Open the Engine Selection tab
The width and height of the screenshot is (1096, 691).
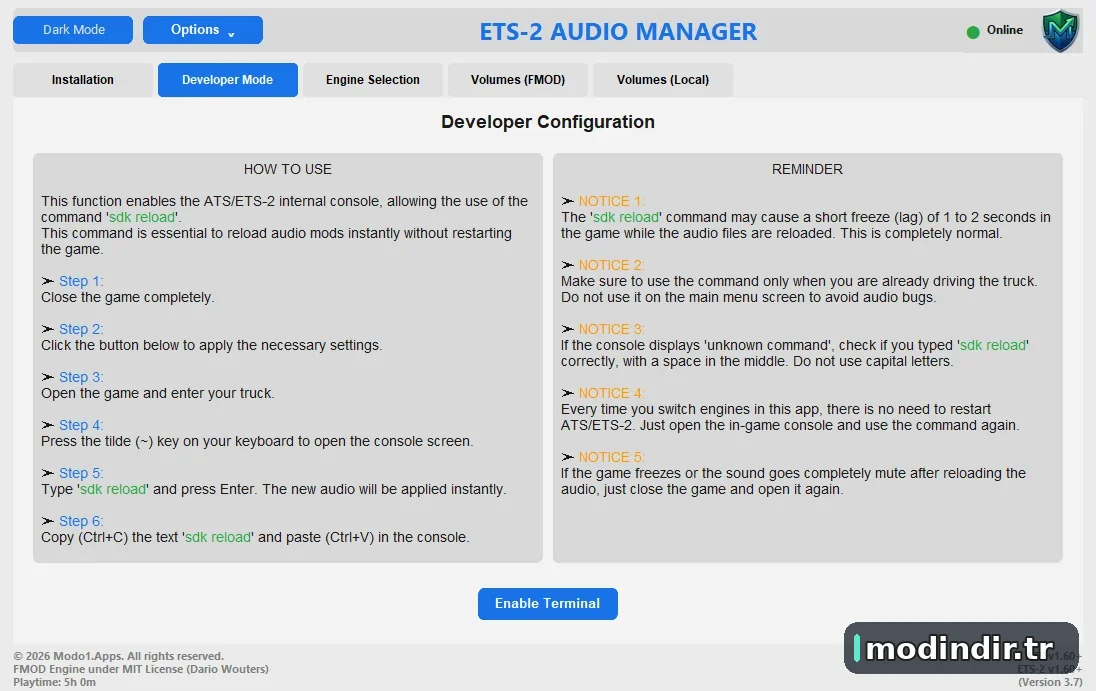[373, 80]
